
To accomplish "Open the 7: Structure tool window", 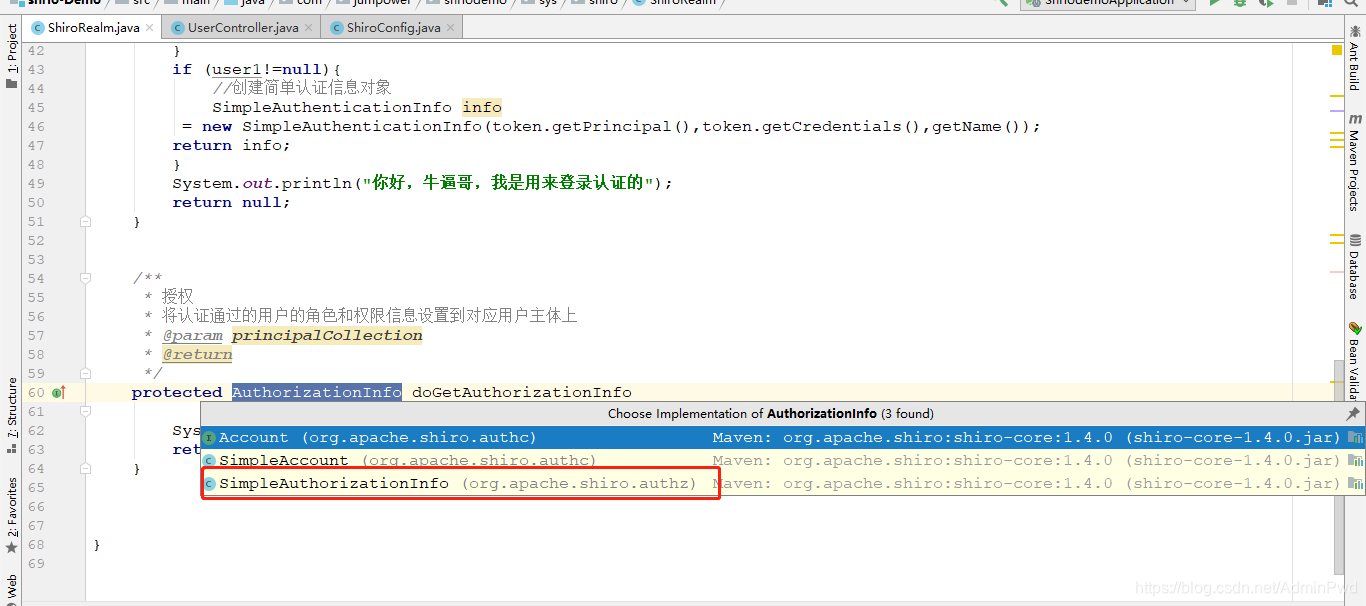I will [11, 416].
